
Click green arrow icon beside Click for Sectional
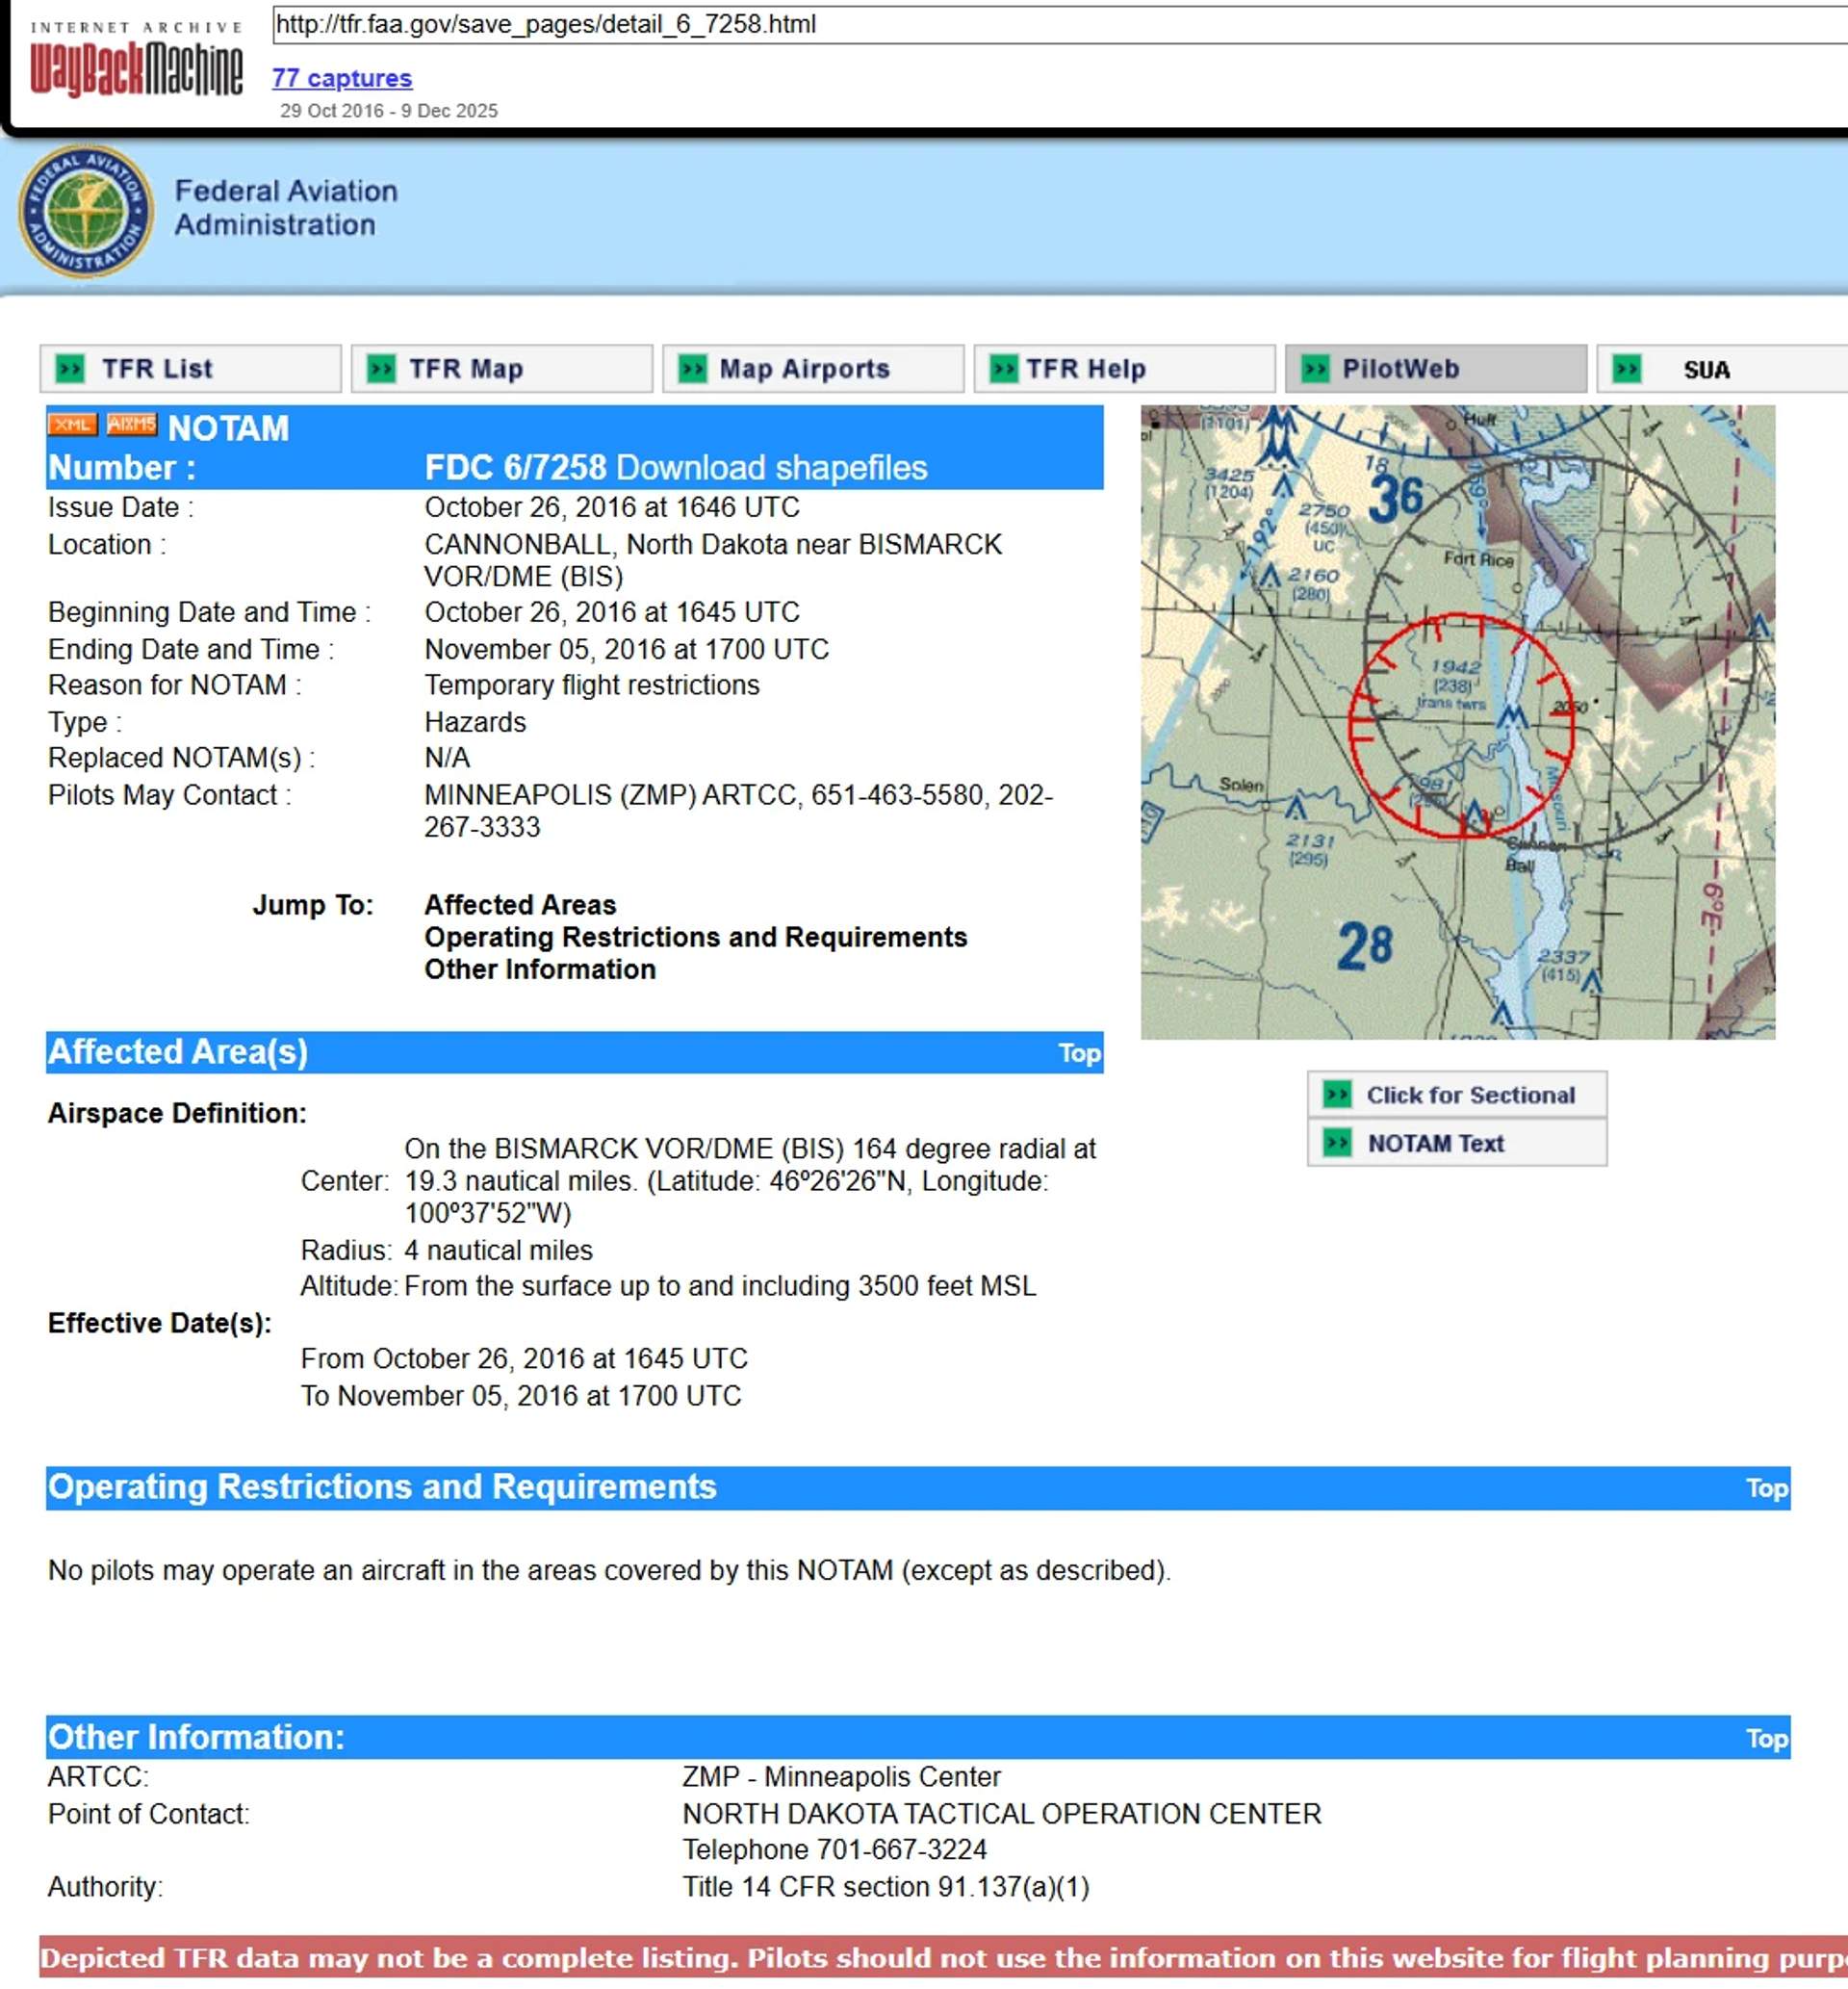tap(1337, 1094)
